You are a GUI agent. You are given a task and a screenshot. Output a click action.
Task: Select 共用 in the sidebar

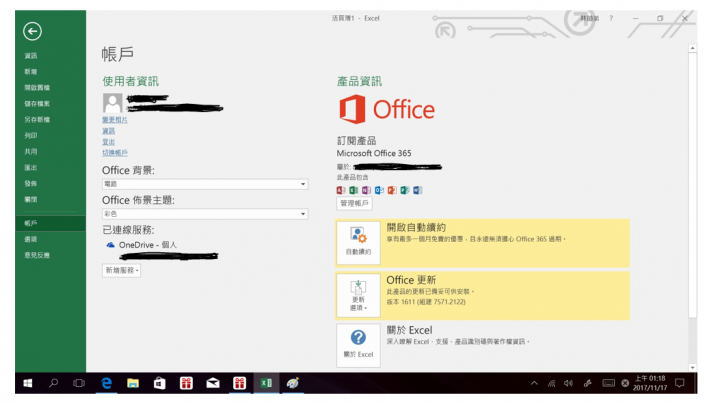(x=31, y=152)
